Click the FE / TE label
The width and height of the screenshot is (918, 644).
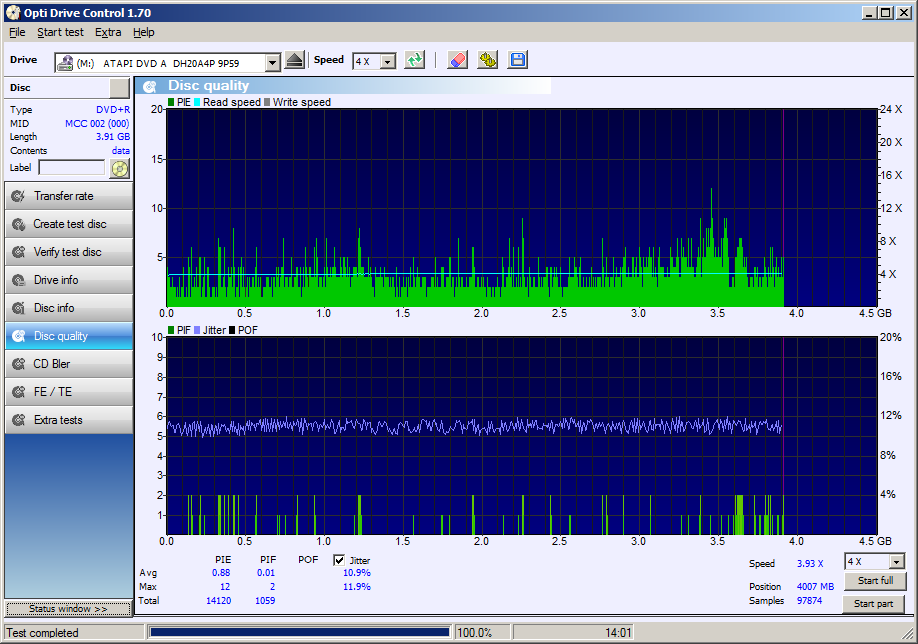[x=53, y=392]
